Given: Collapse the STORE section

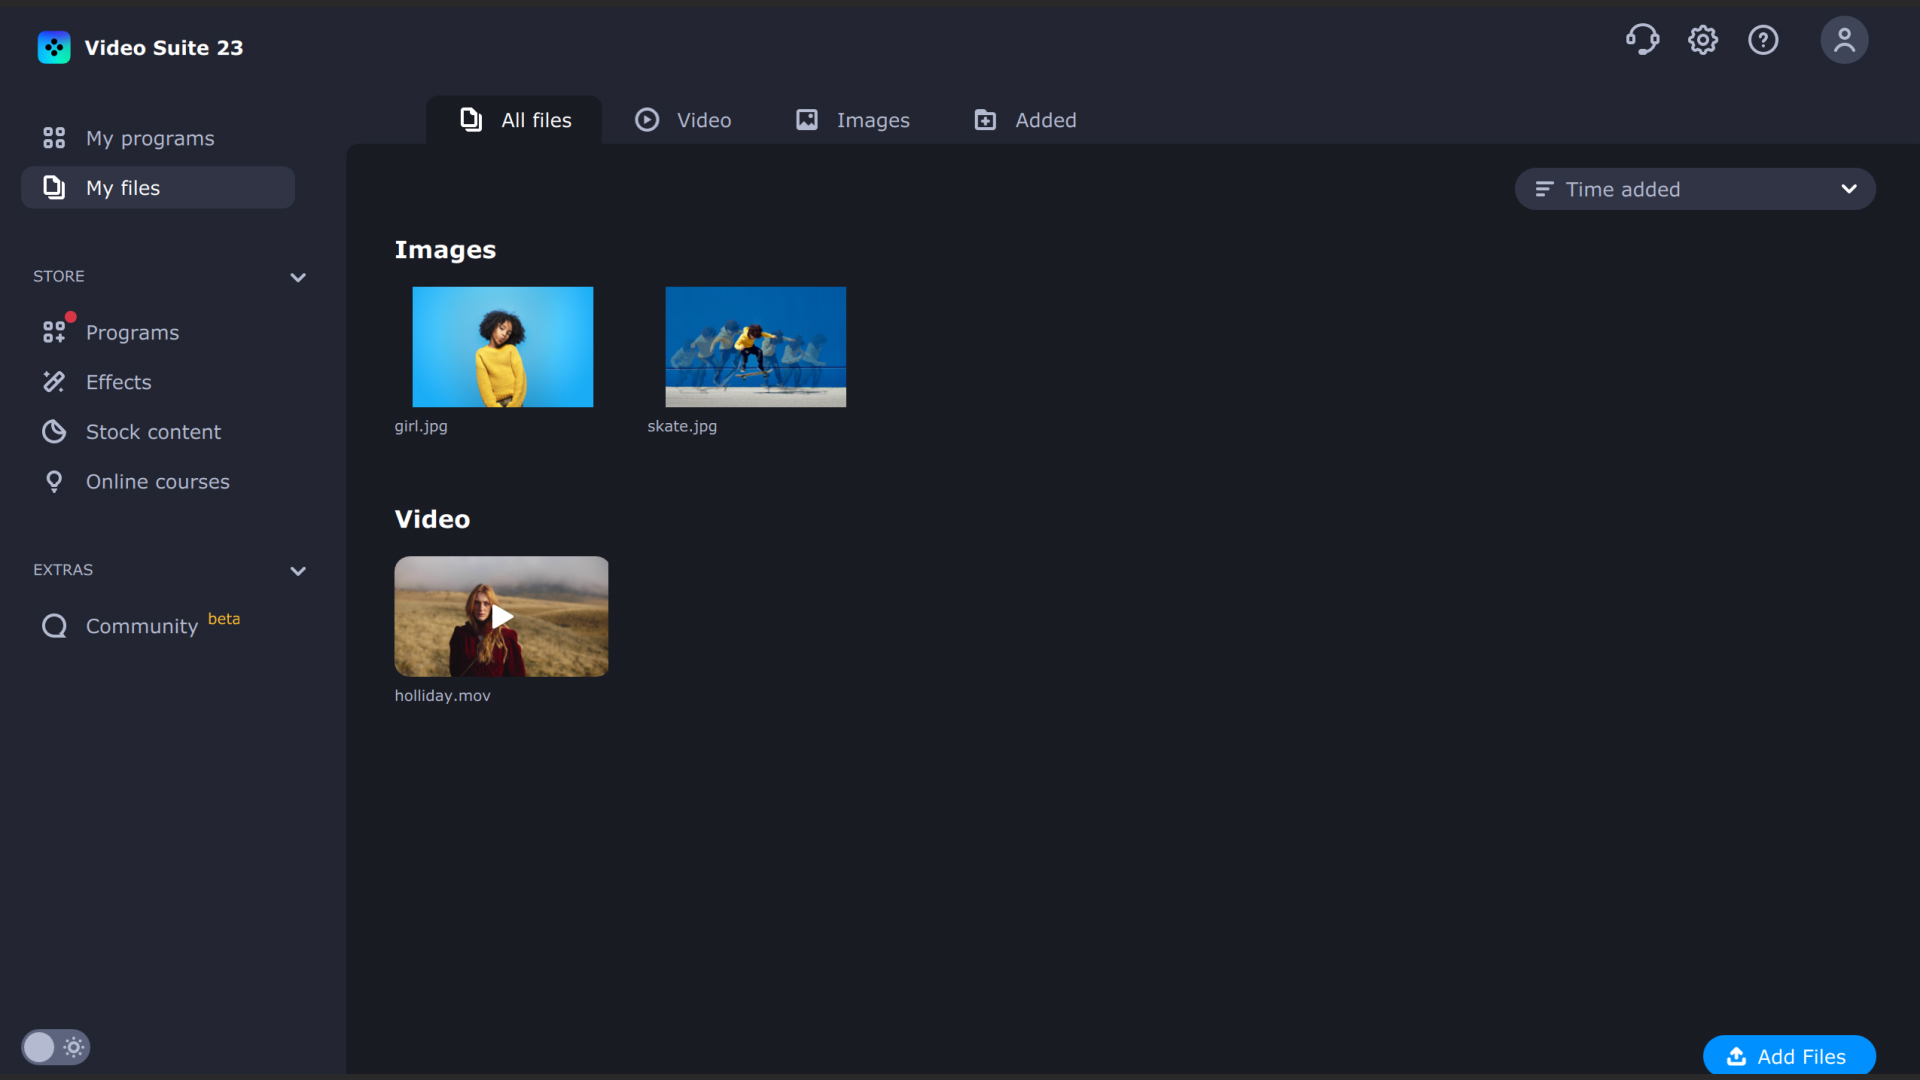Looking at the screenshot, I should tap(298, 277).
